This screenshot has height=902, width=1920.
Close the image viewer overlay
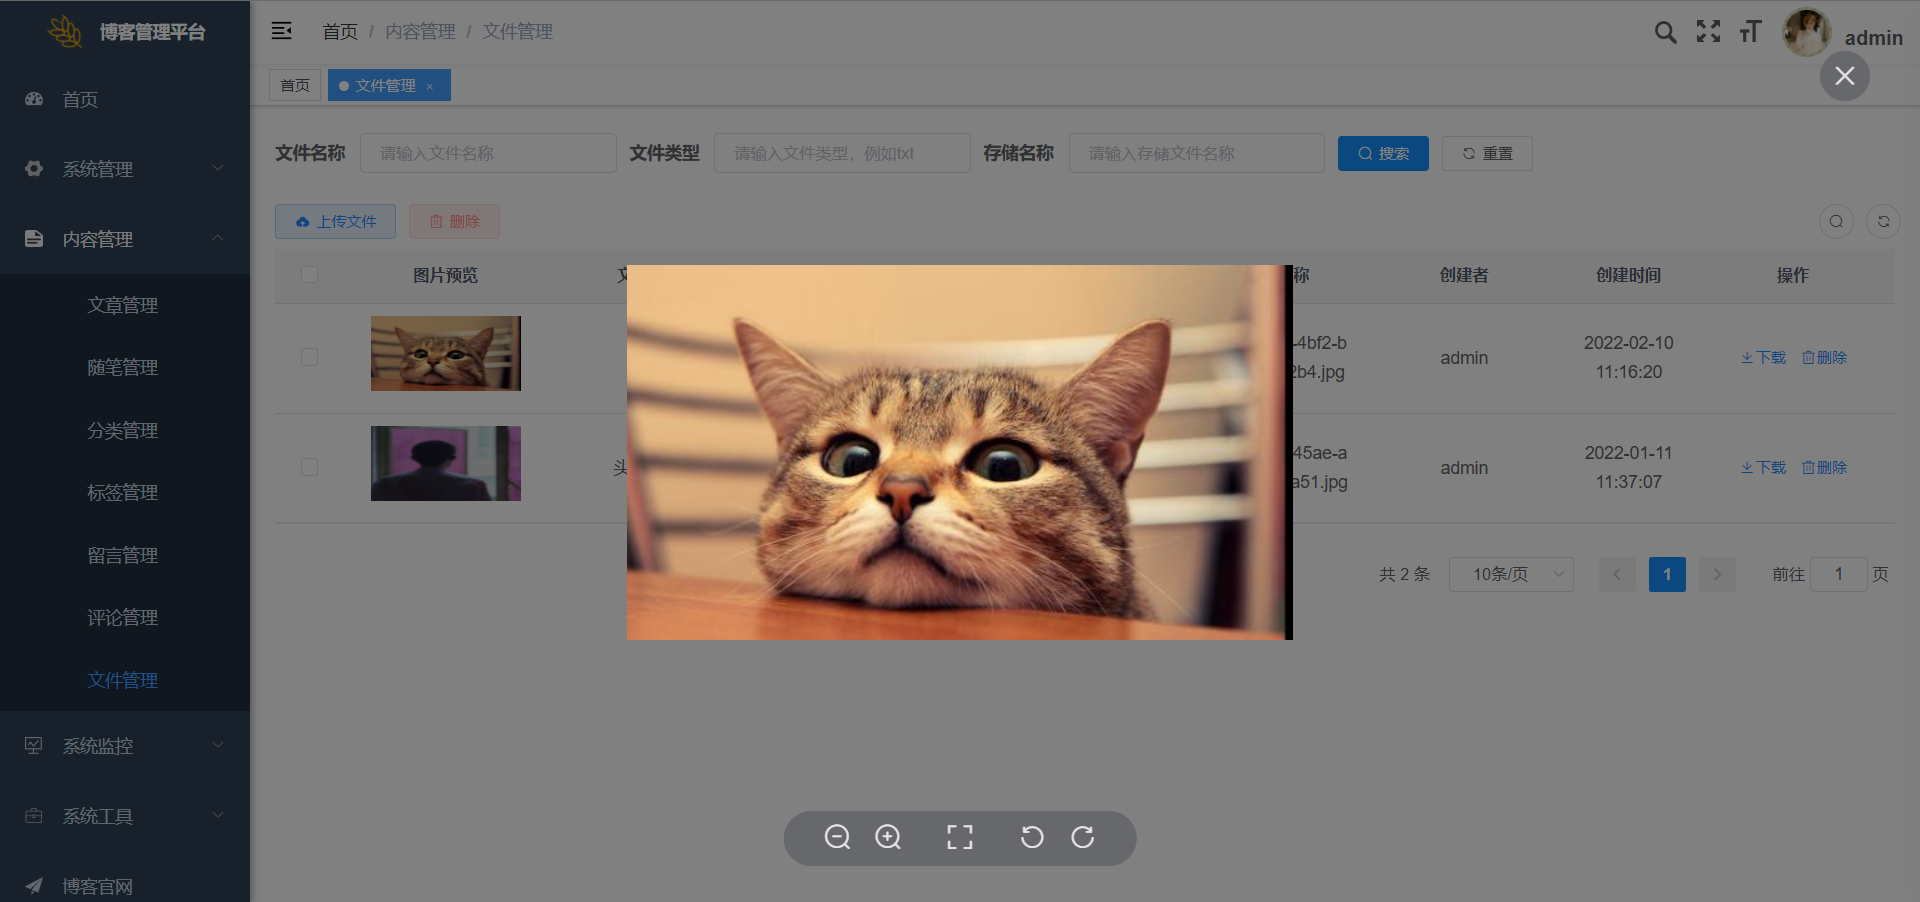tap(1844, 76)
